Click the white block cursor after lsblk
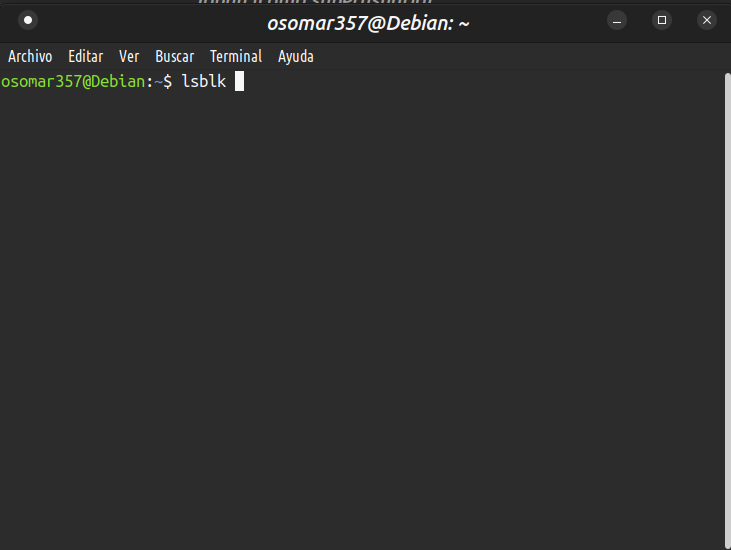The height and width of the screenshot is (550, 731). coord(239,82)
